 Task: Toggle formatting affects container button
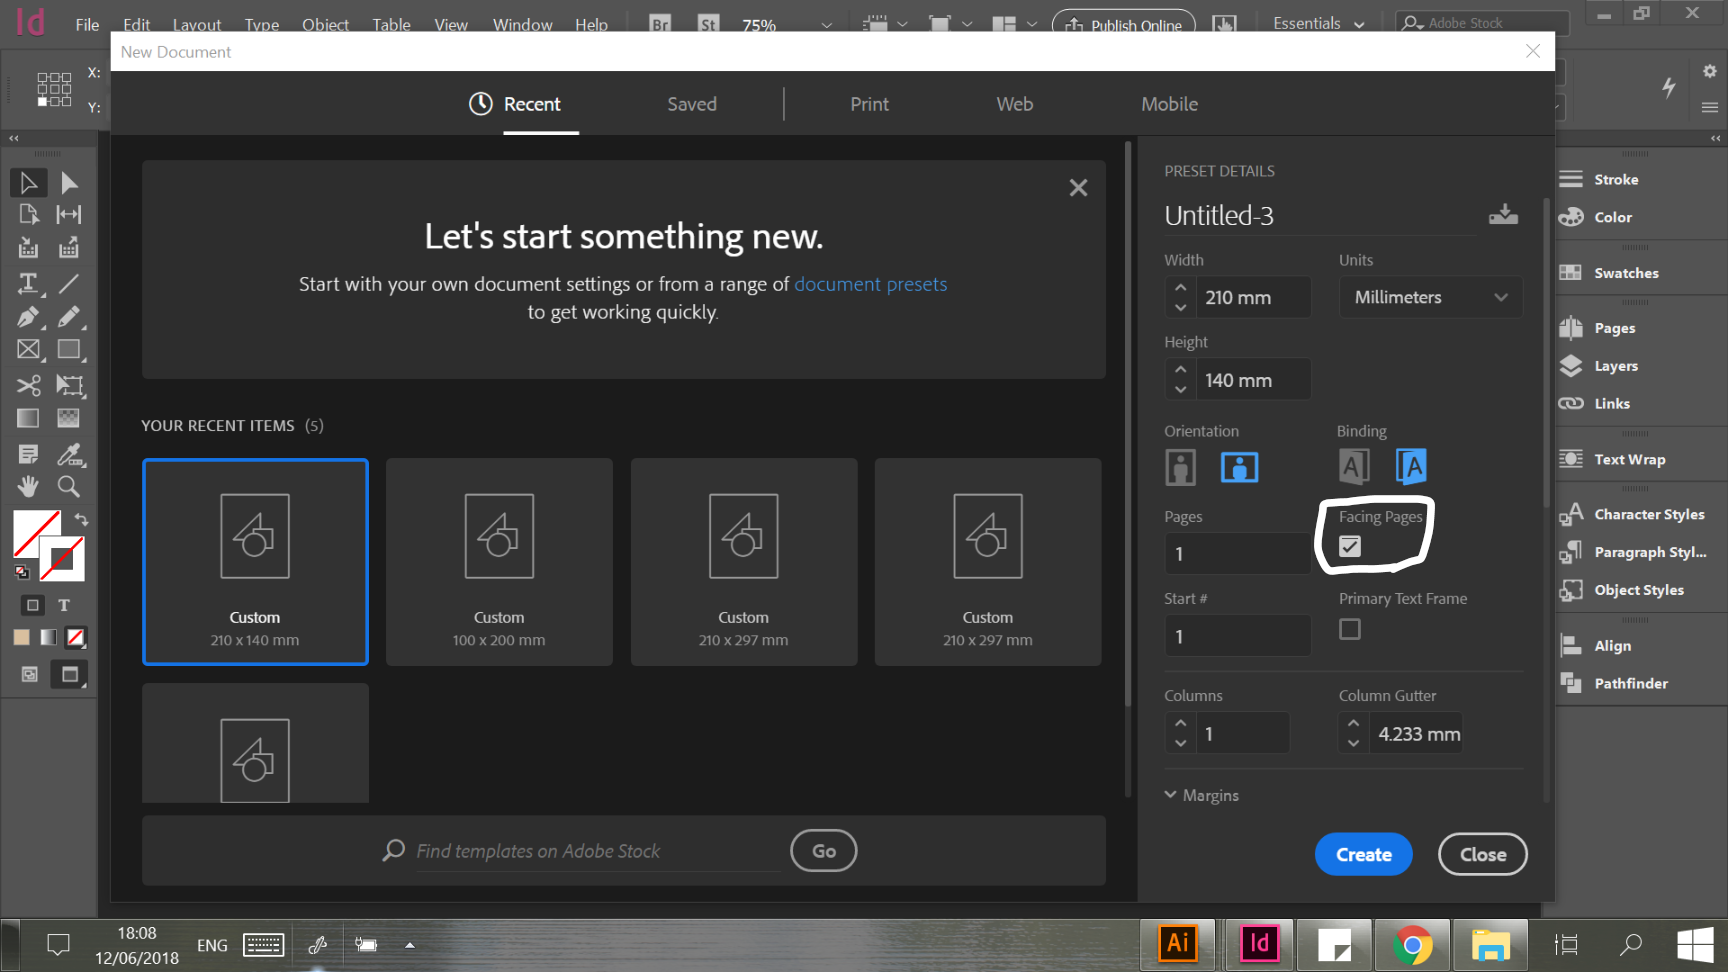click(x=33, y=605)
